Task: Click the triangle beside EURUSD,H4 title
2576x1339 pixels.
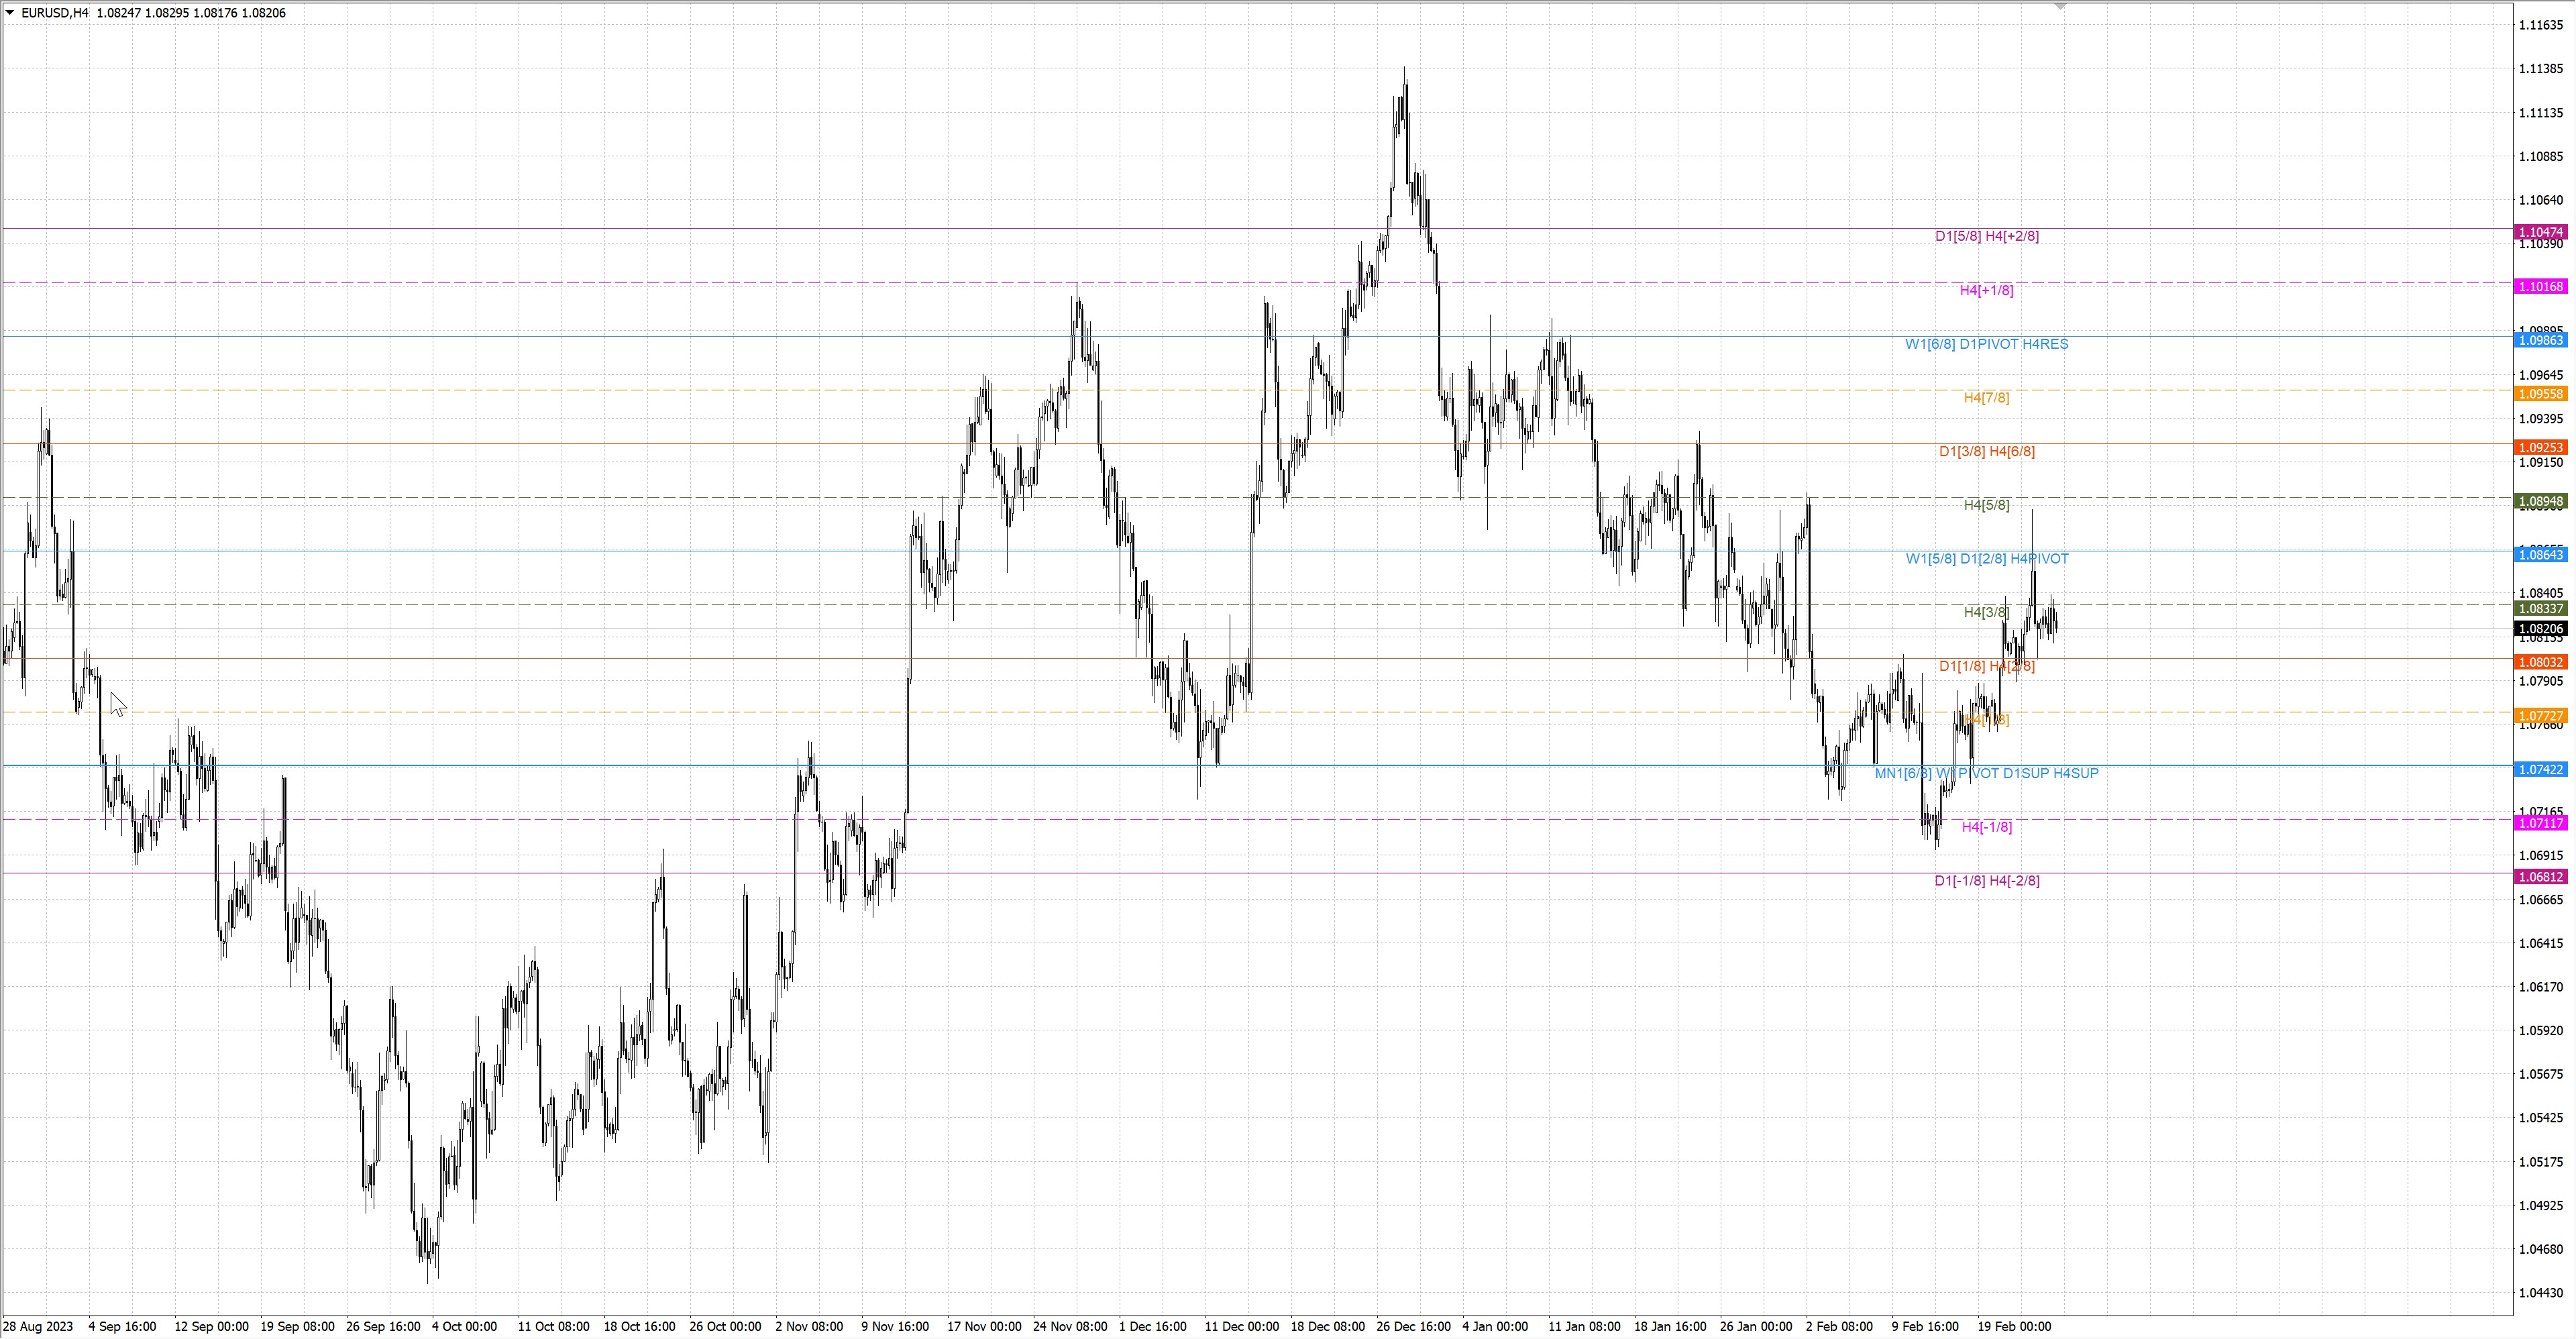Action: click(10, 13)
